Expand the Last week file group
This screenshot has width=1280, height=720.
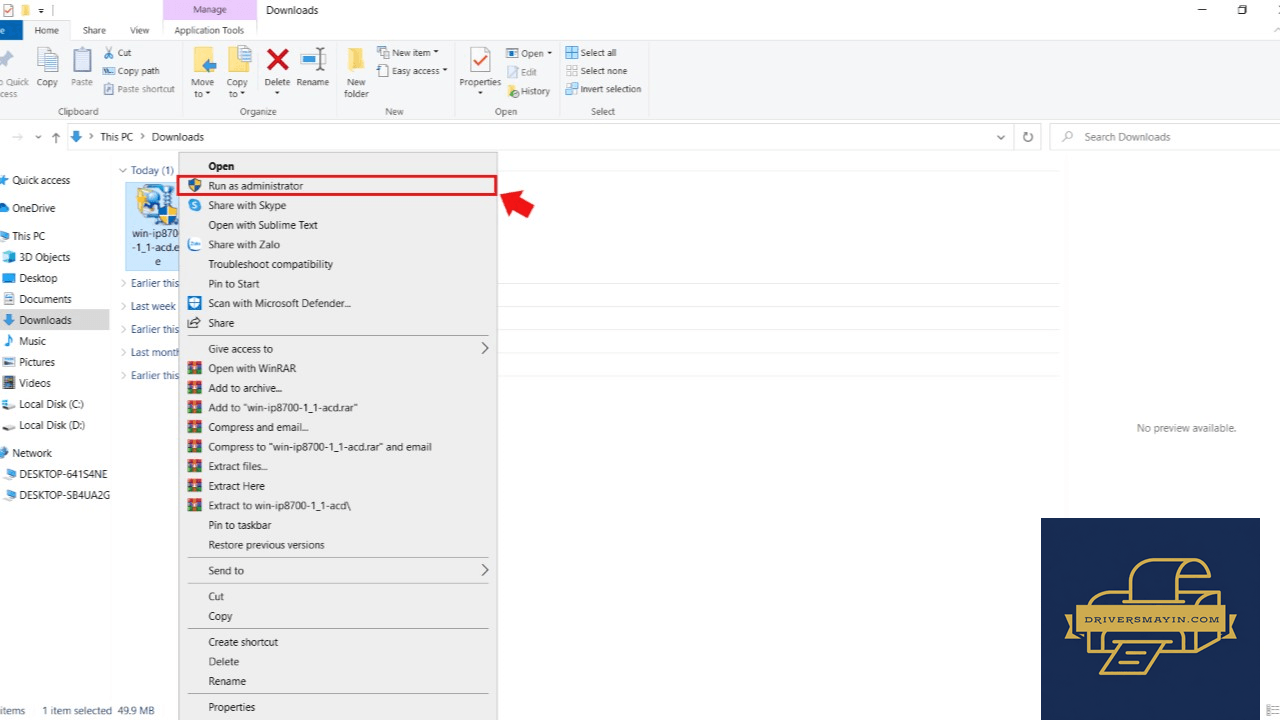123,306
